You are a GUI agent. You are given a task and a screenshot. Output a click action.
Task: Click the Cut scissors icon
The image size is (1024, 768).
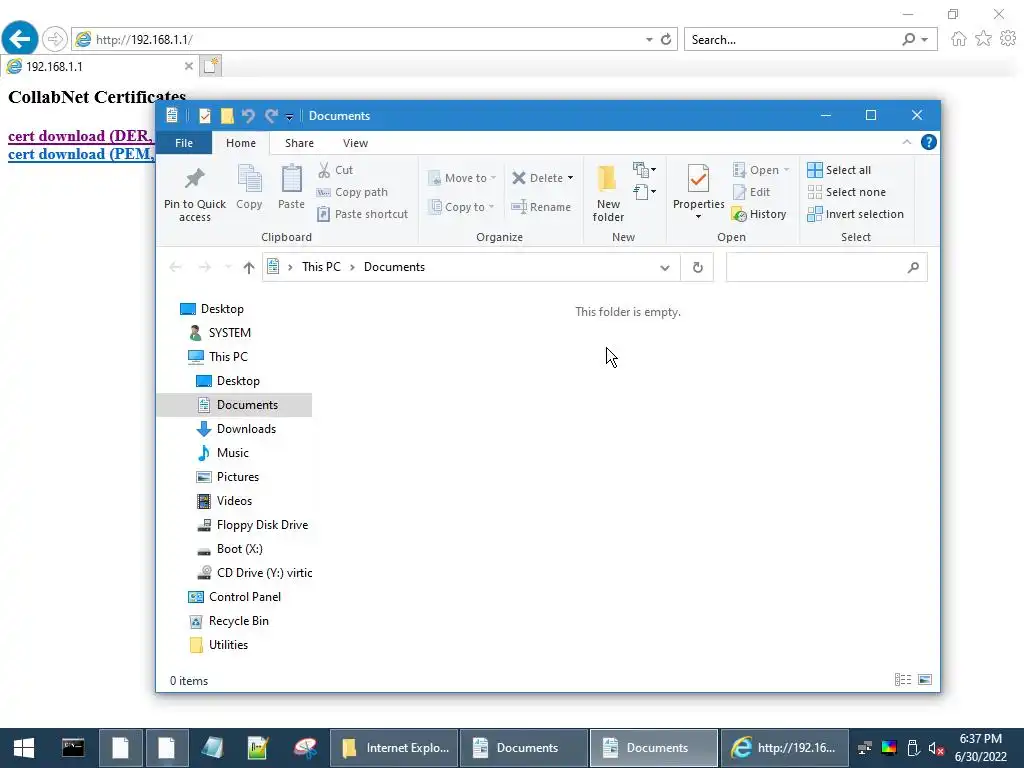(324, 170)
